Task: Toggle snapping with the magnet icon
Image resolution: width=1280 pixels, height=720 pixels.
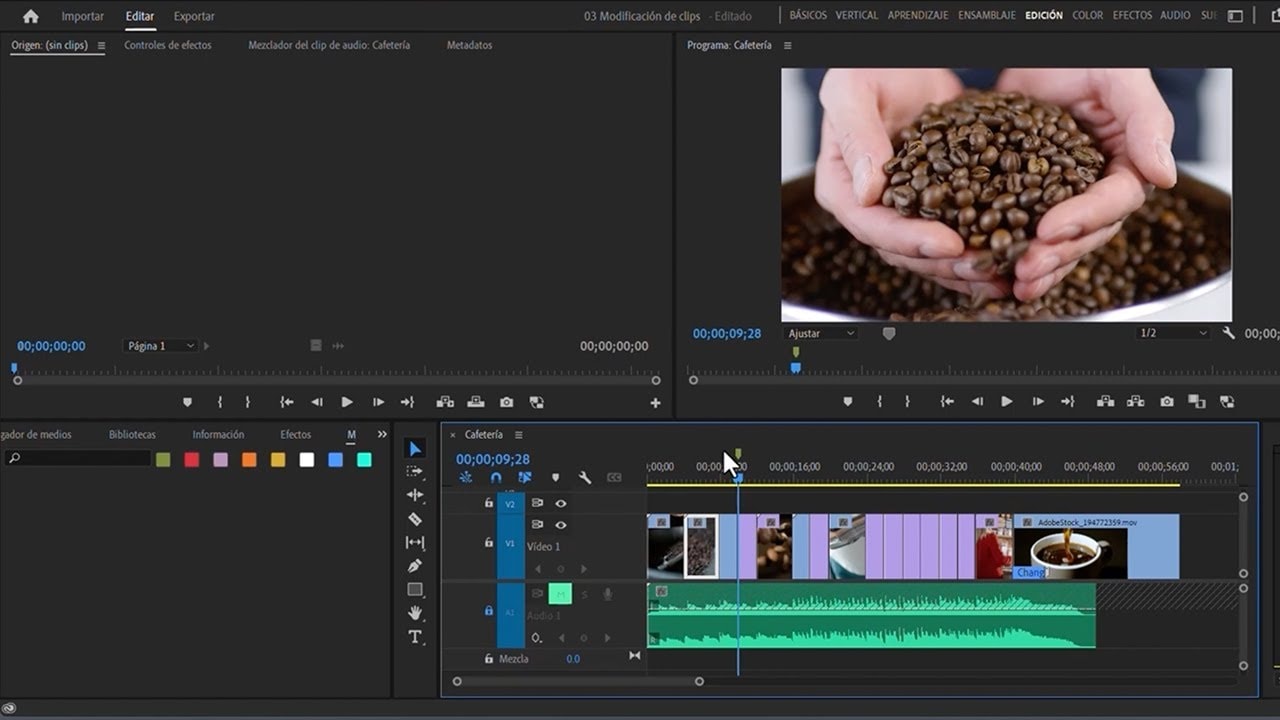Action: tap(496, 477)
